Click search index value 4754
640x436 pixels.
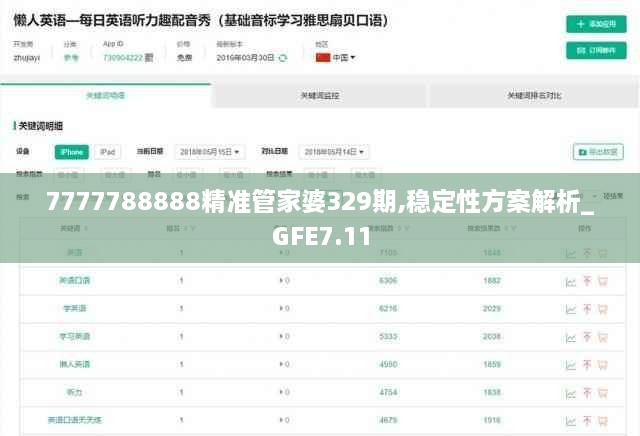[x=388, y=392]
